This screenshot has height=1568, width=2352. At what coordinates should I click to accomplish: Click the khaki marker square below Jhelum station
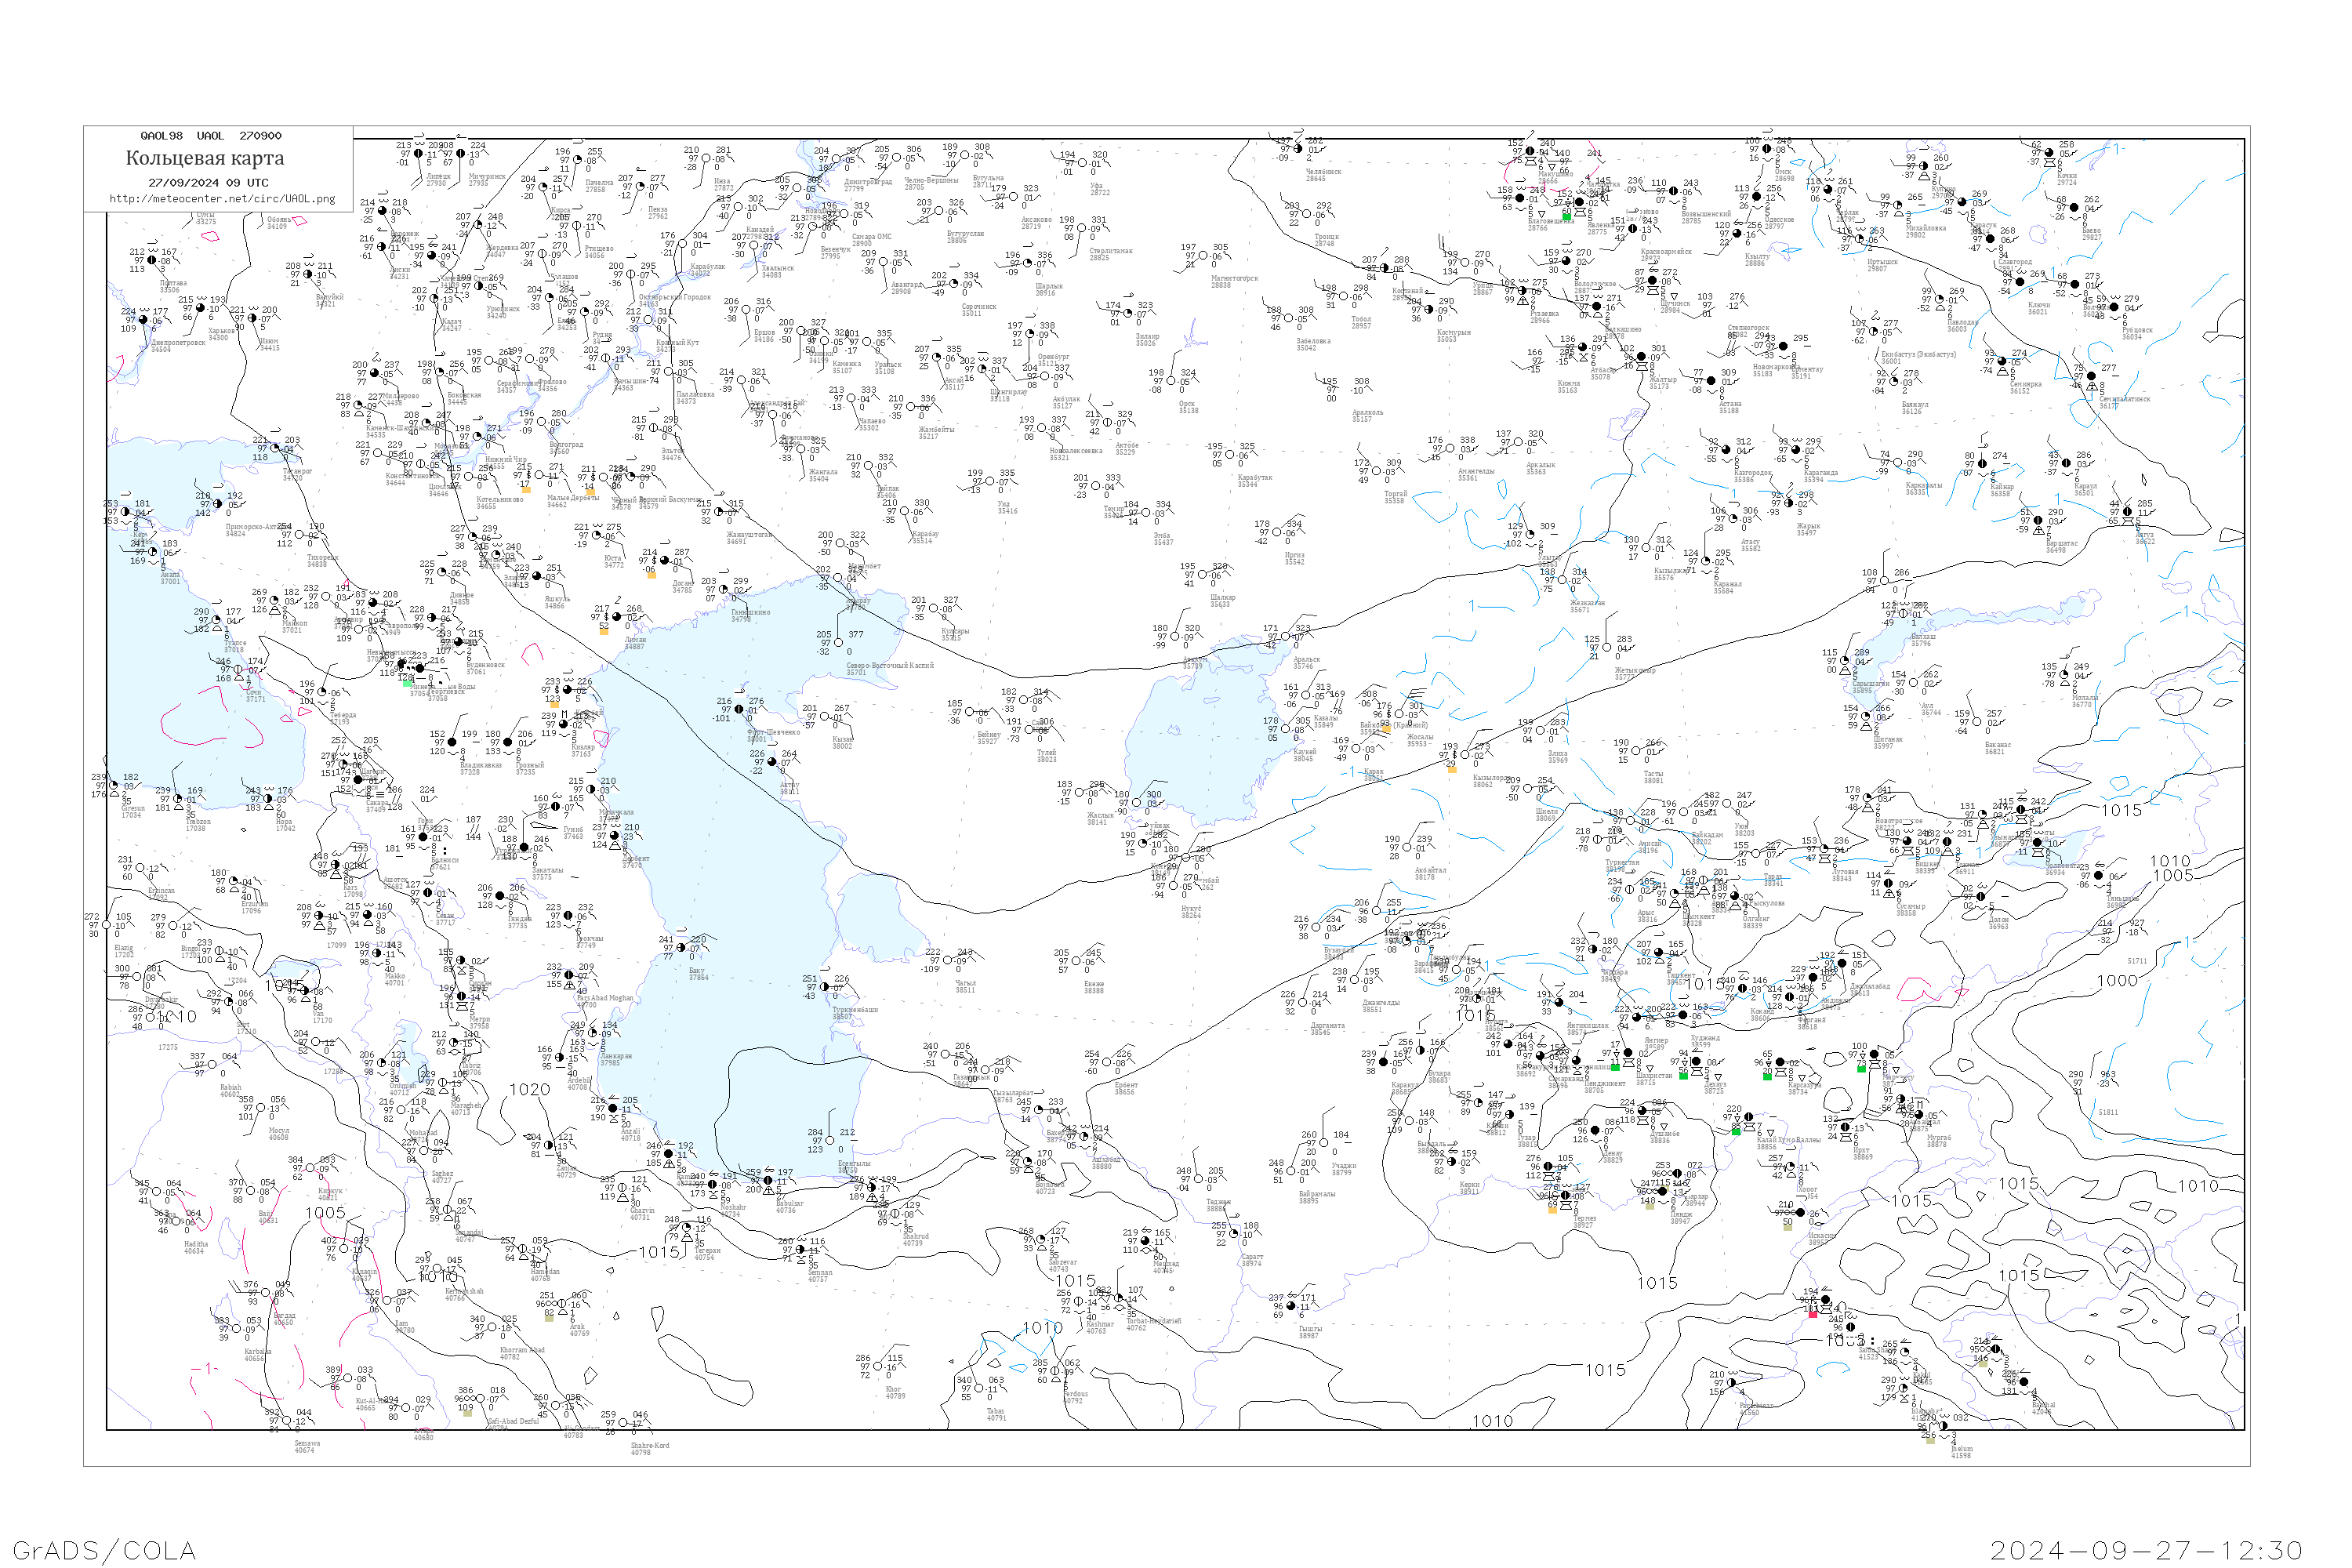click(x=1930, y=1440)
